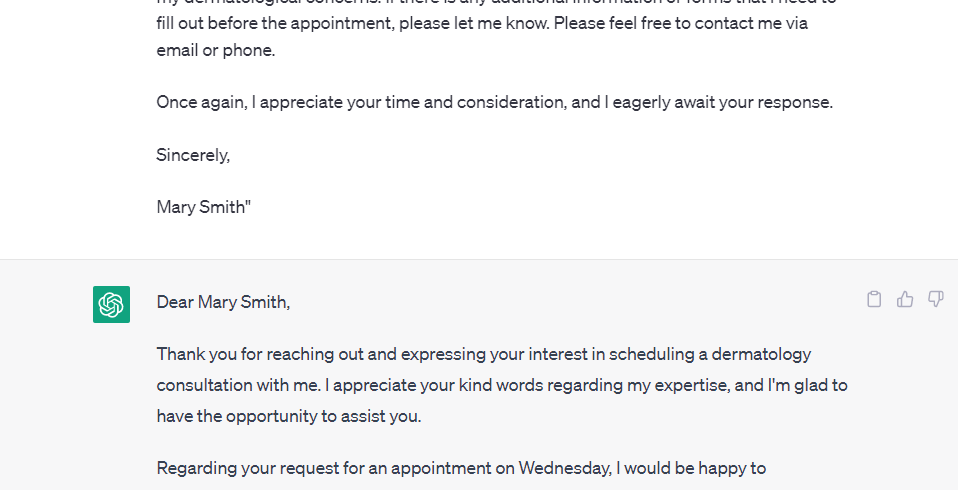Click the 'Mary Smith"' signature text
This screenshot has height=490, width=958.
coord(203,207)
